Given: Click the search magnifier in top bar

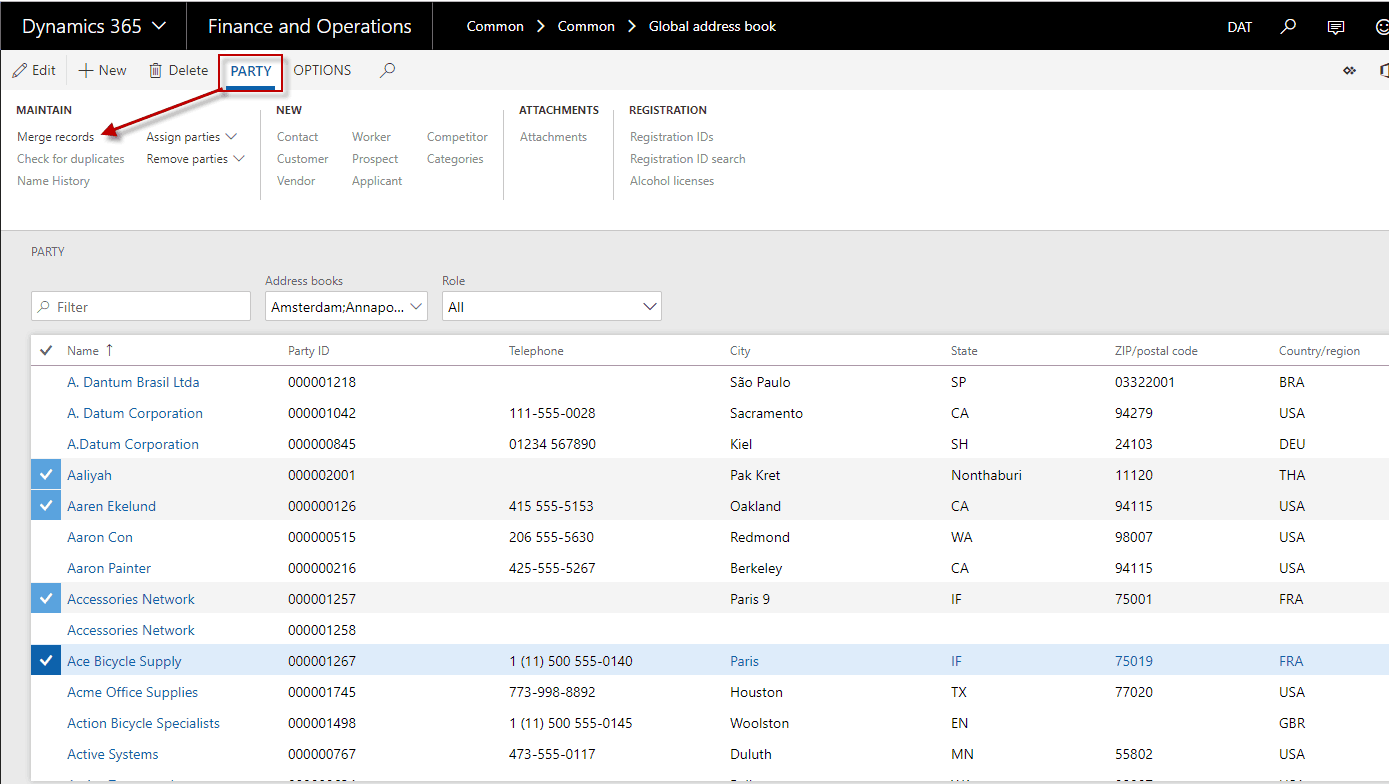Looking at the screenshot, I should click(1289, 26).
